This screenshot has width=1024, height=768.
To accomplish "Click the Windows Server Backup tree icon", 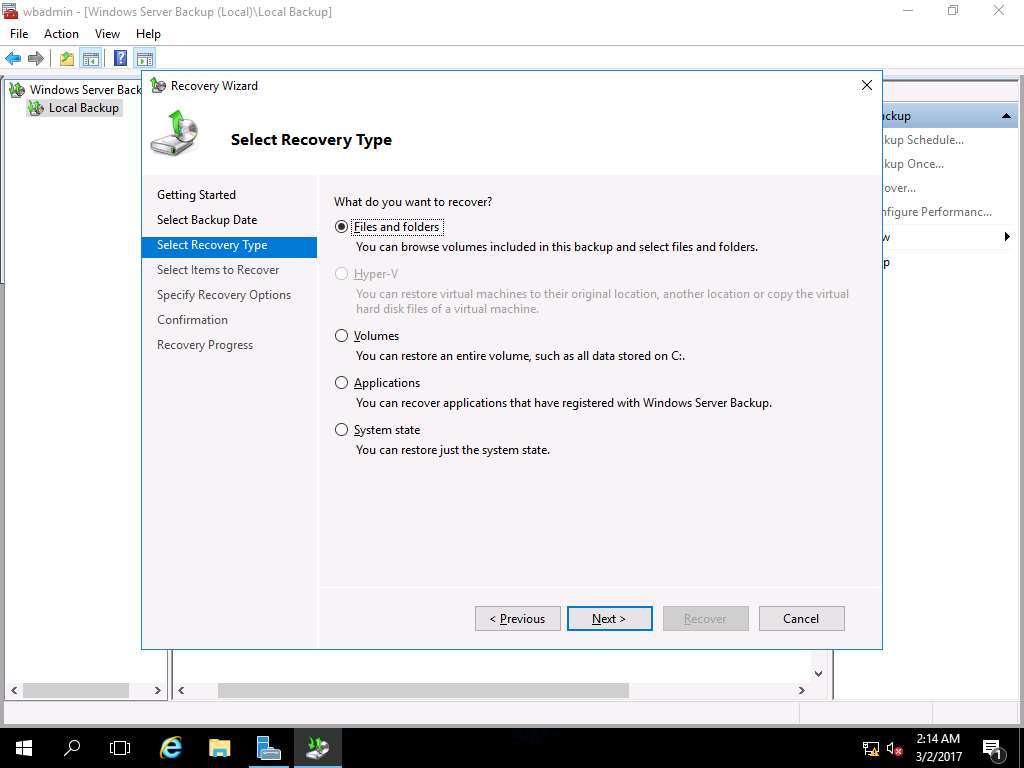I will [17, 89].
